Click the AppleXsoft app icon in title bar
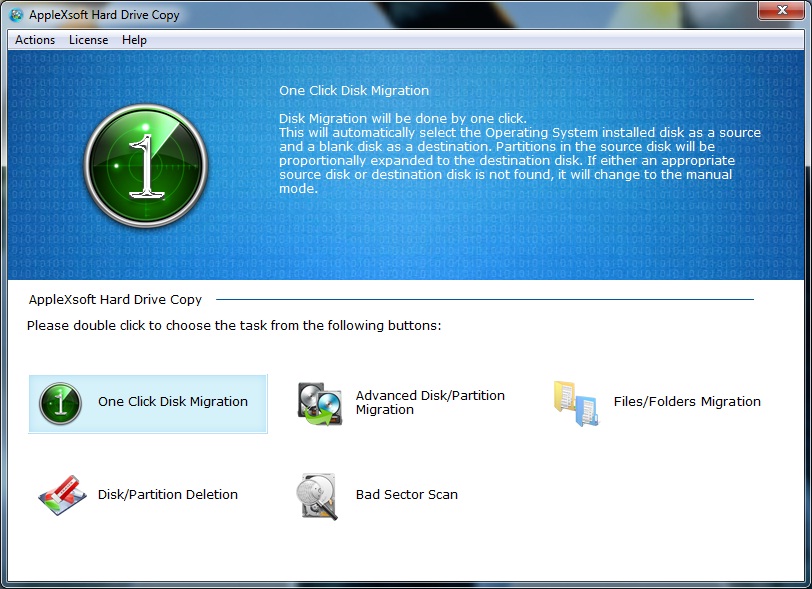The image size is (812, 589). pos(17,15)
